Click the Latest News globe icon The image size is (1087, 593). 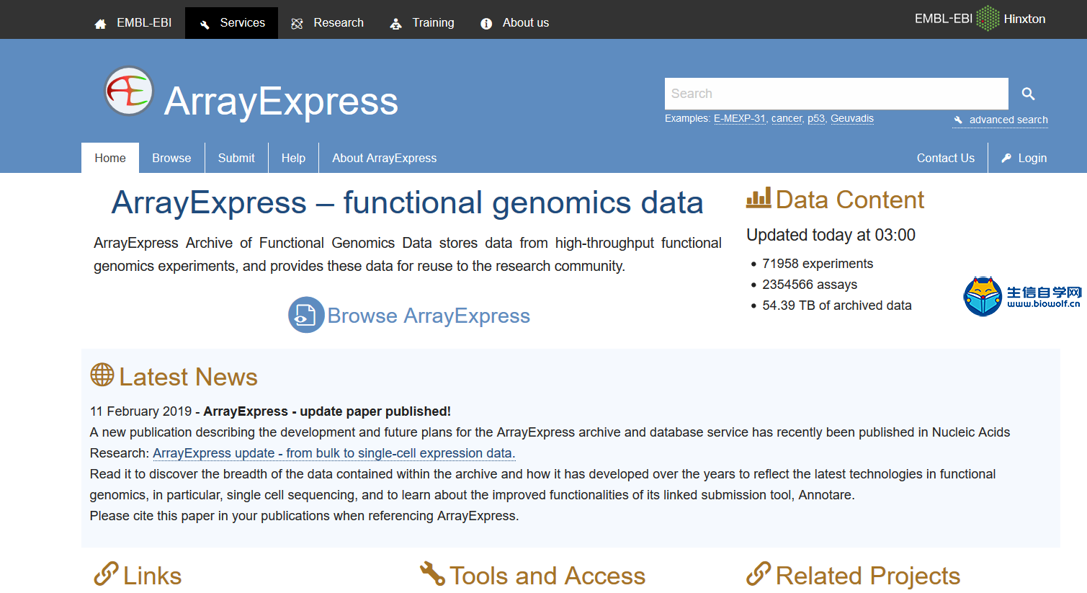(102, 375)
